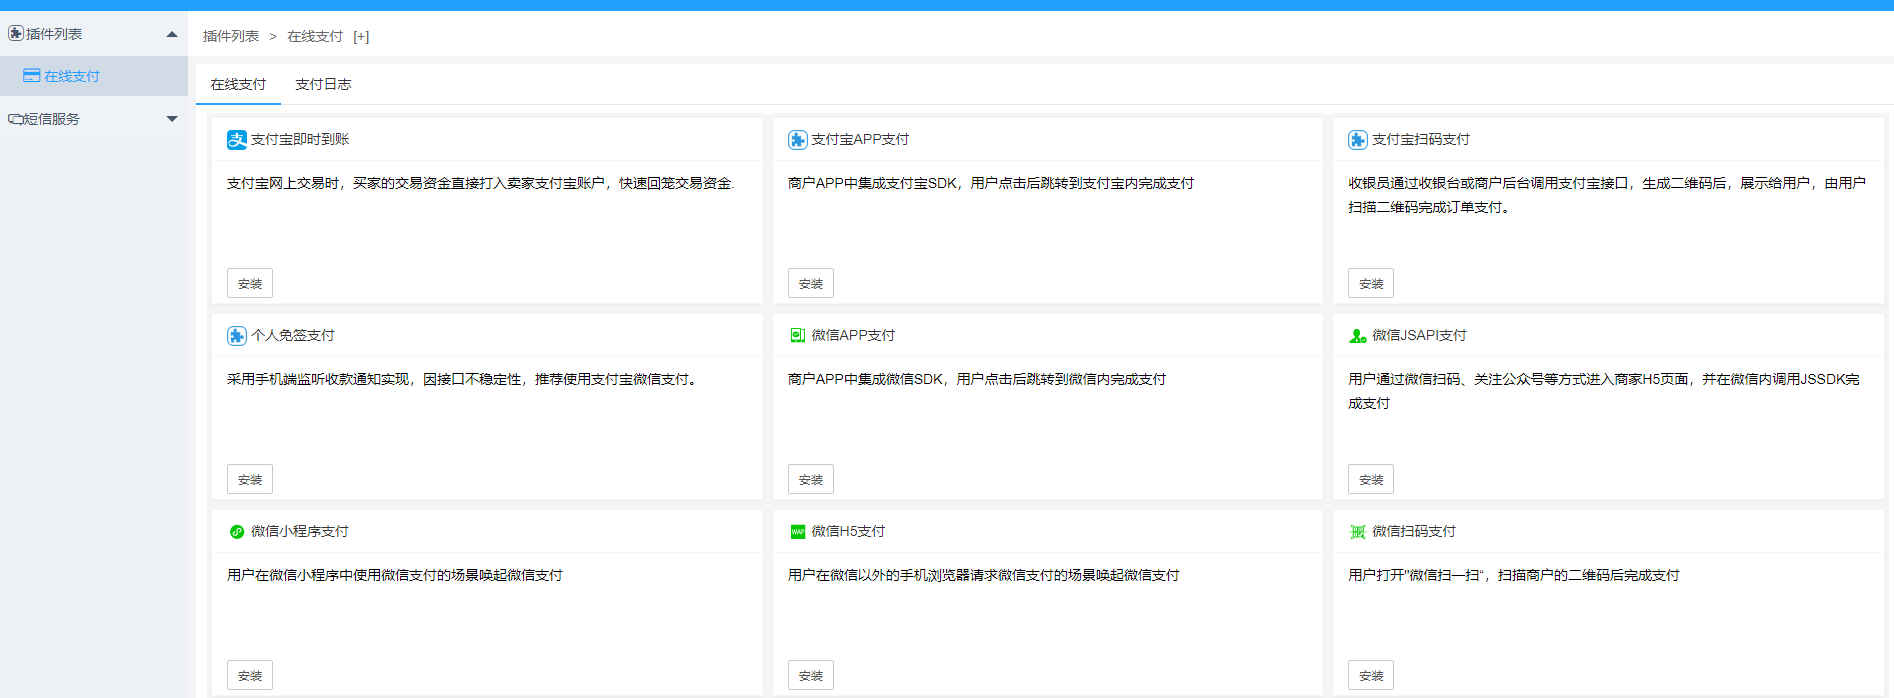
Task: Install the 支付宝即时到账 plugin
Action: pos(250,284)
